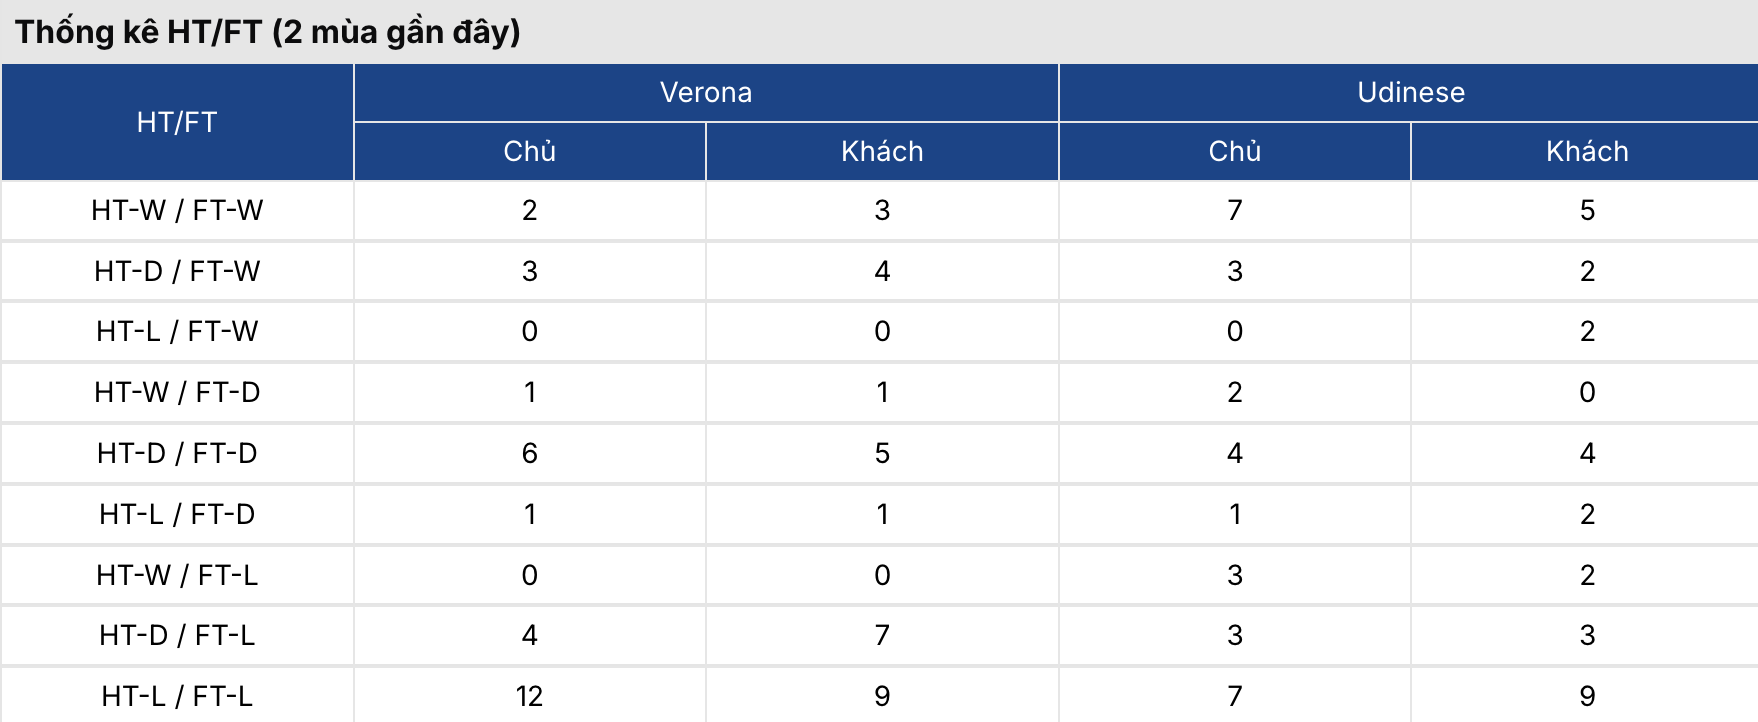1758x722 pixels.
Task: Select the HT-L / FT-L row label
Action: click(177, 696)
